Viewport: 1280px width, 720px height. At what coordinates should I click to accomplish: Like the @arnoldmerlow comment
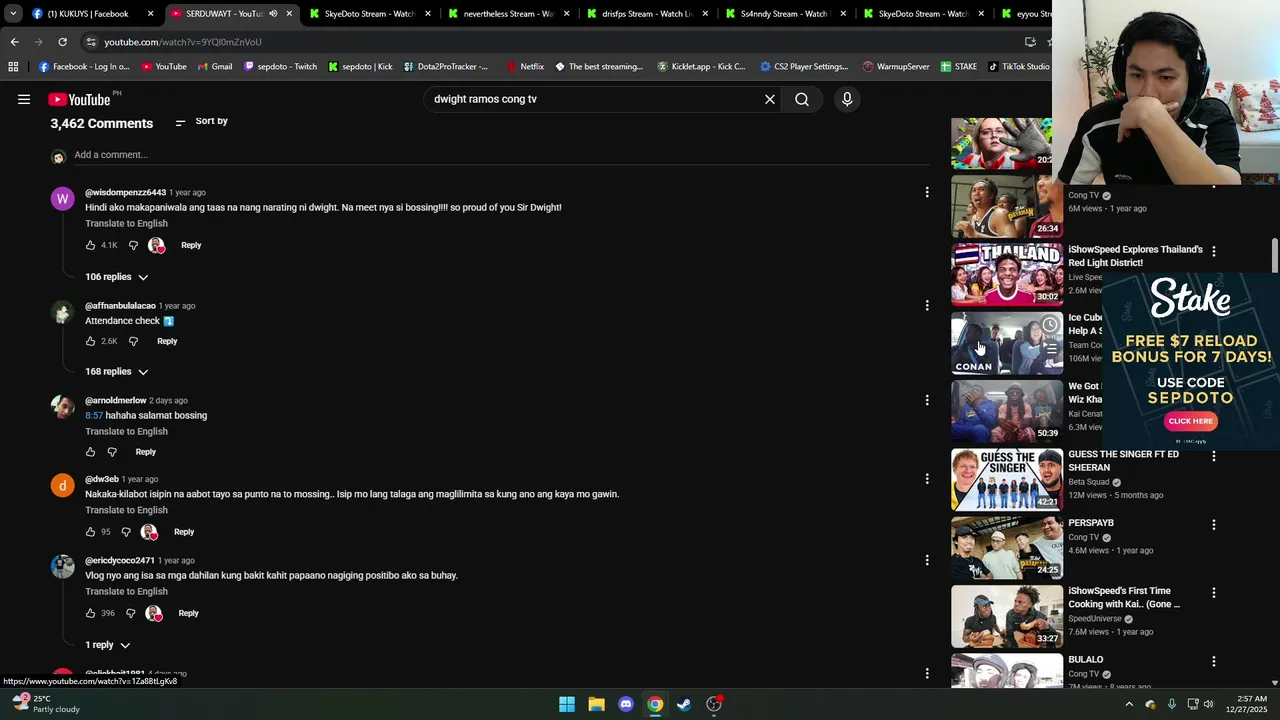[91, 452]
